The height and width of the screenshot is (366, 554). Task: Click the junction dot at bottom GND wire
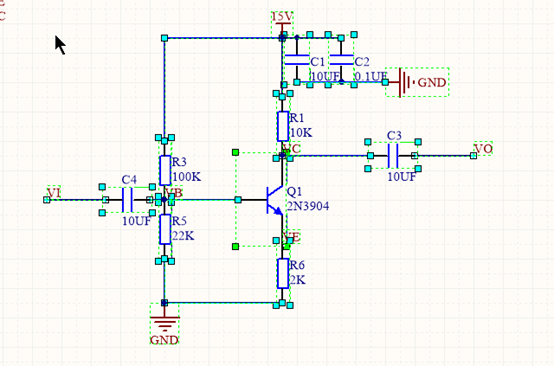click(x=164, y=303)
